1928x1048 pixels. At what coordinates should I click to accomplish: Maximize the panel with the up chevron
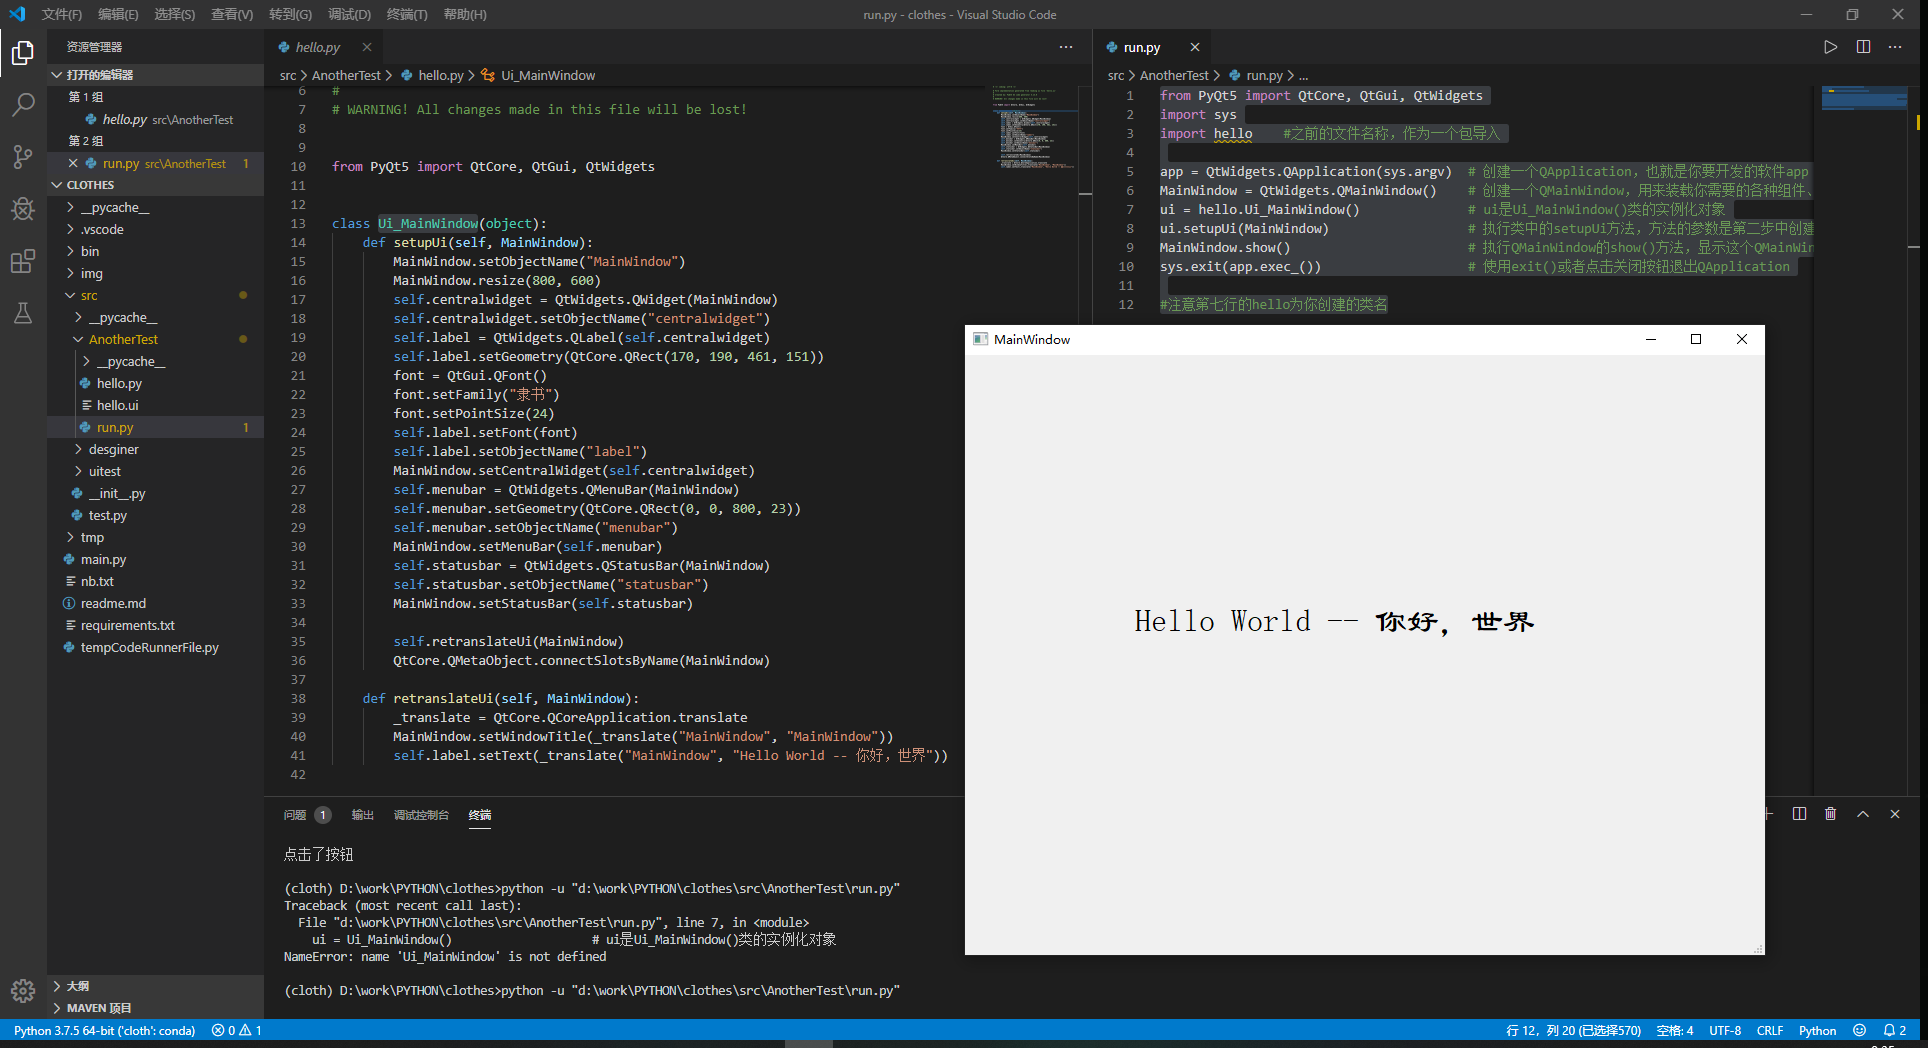tap(1863, 814)
